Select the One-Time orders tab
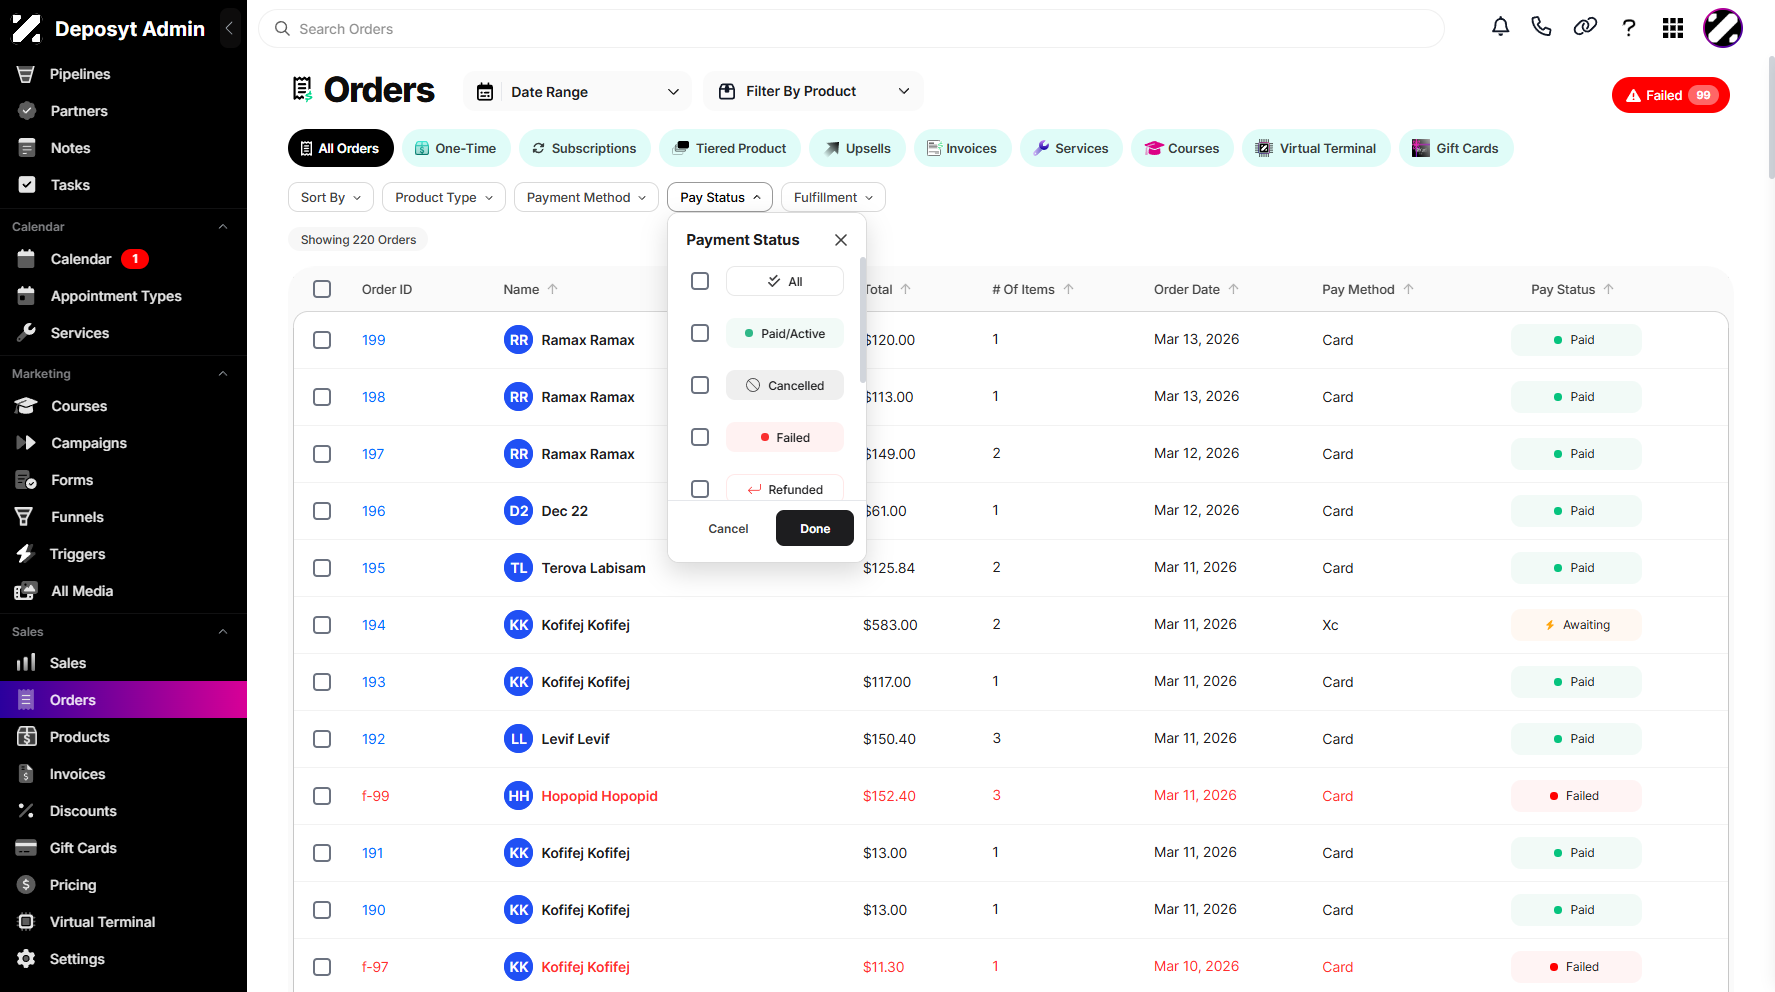Image resolution: width=1775 pixels, height=992 pixels. 456,148
